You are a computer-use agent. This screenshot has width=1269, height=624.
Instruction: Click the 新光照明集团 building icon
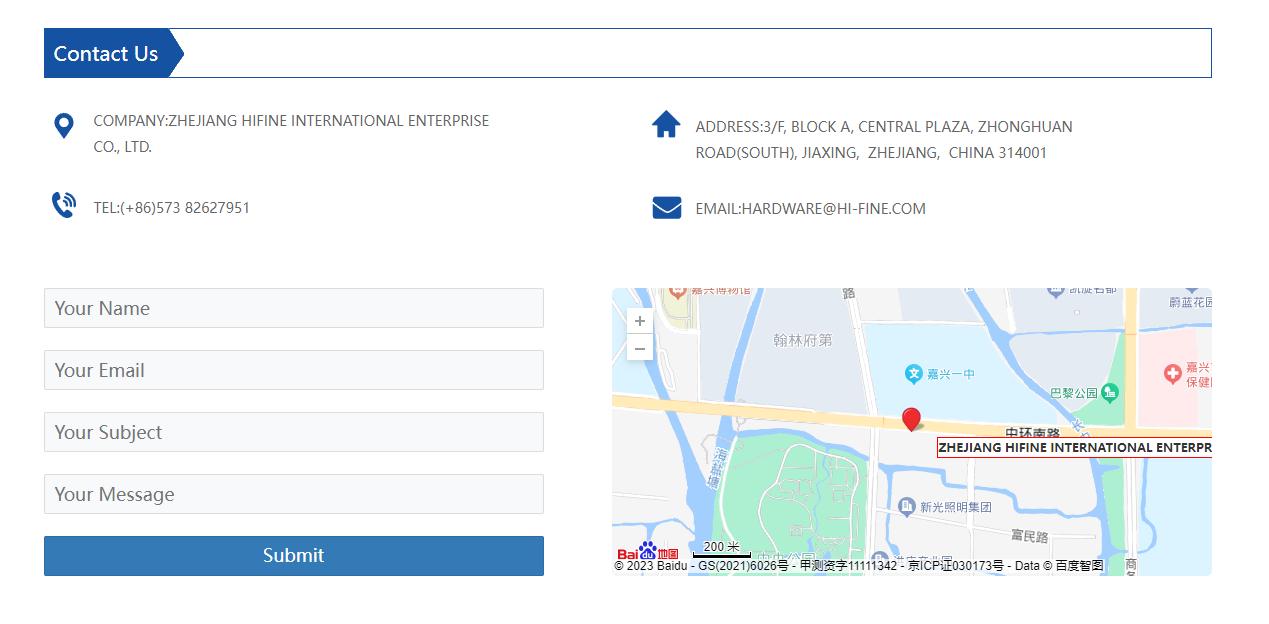[x=906, y=507]
